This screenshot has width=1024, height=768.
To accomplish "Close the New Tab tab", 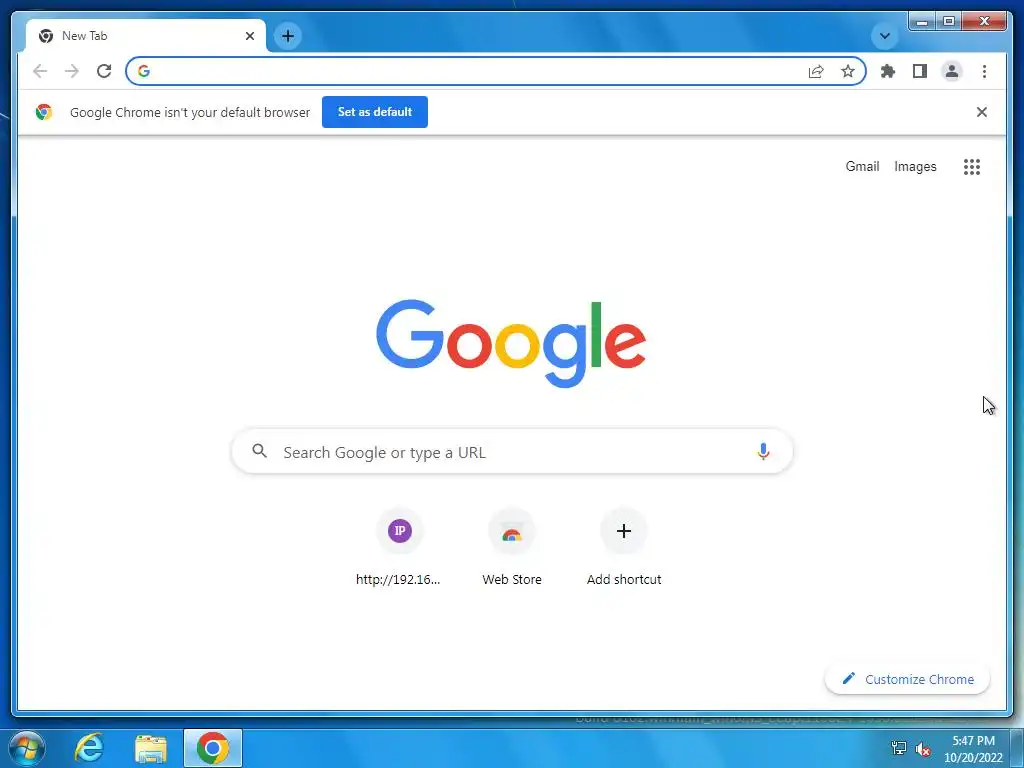I will tap(249, 36).
